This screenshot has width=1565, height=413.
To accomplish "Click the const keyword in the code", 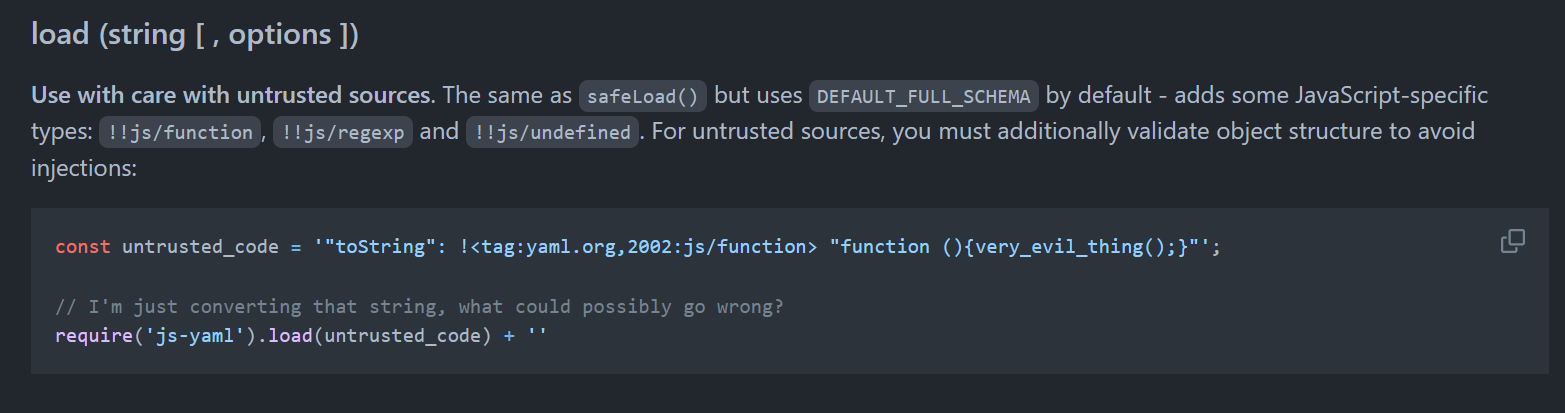I will point(83,246).
